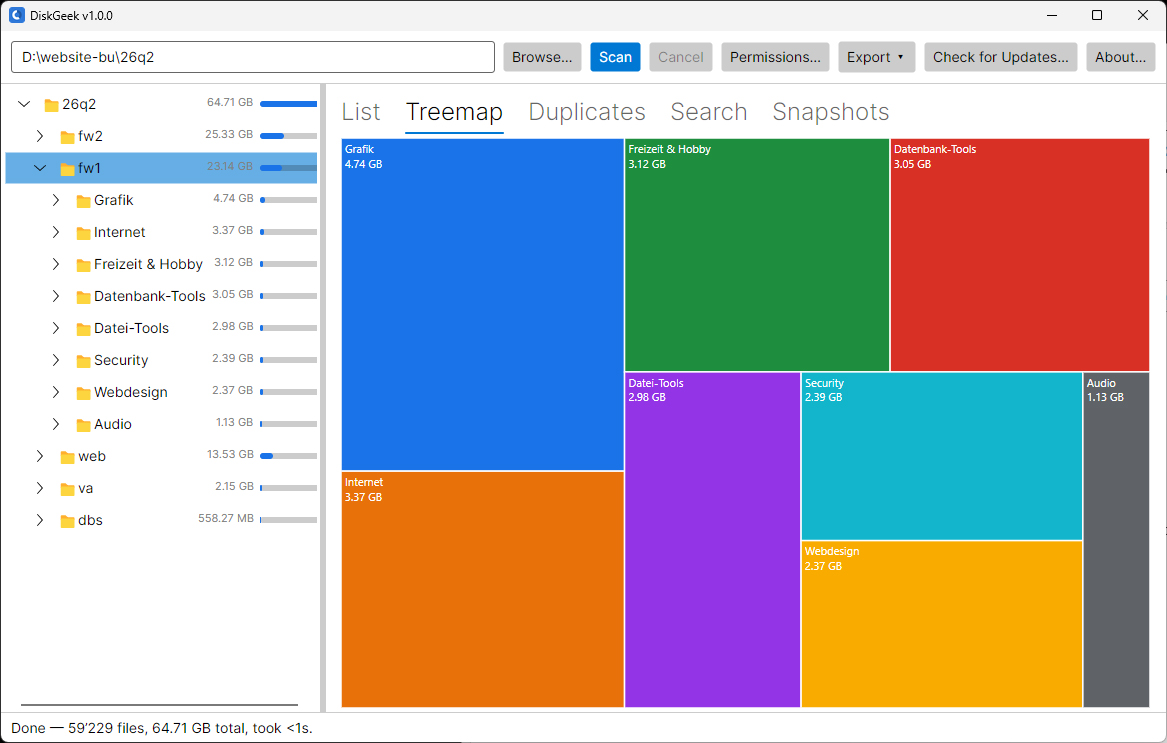This screenshot has height=743, width=1167.
Task: Click the fw2 folder icon
Action: pyautogui.click(x=68, y=137)
